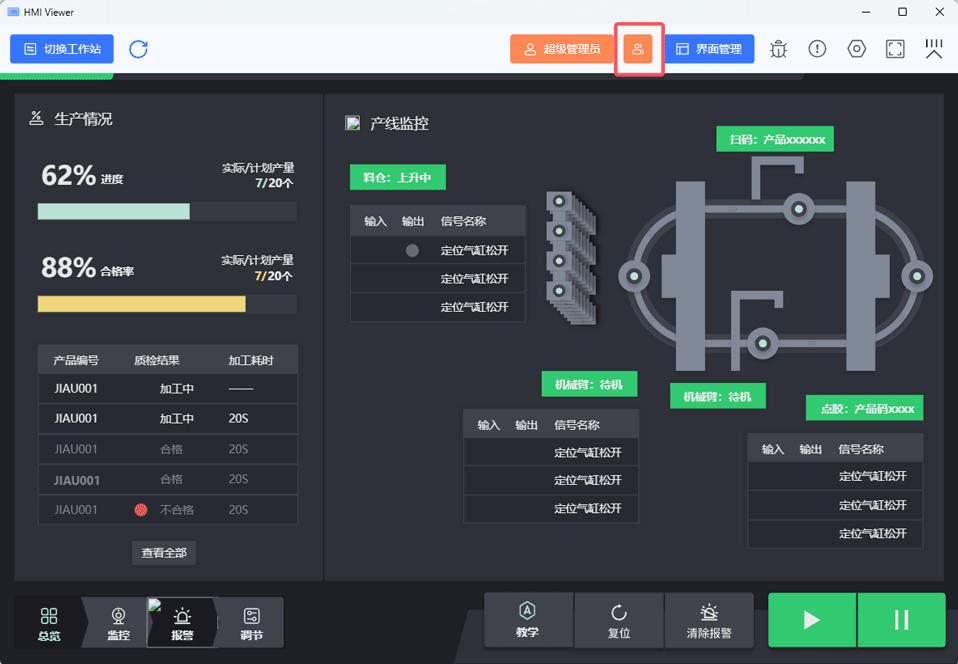
Task: Click the 复位 reset button
Action: coord(619,621)
